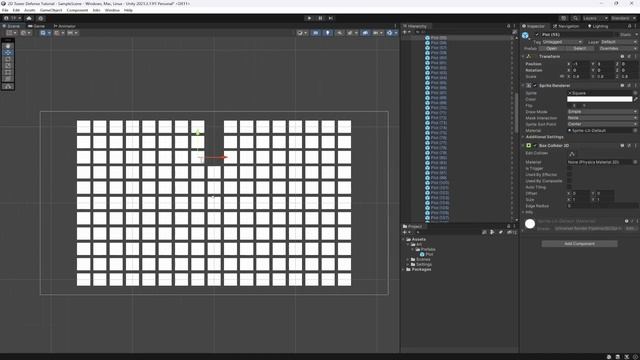640x360 pixels.
Task: Open the Tag dropdown
Action: pos(562,42)
